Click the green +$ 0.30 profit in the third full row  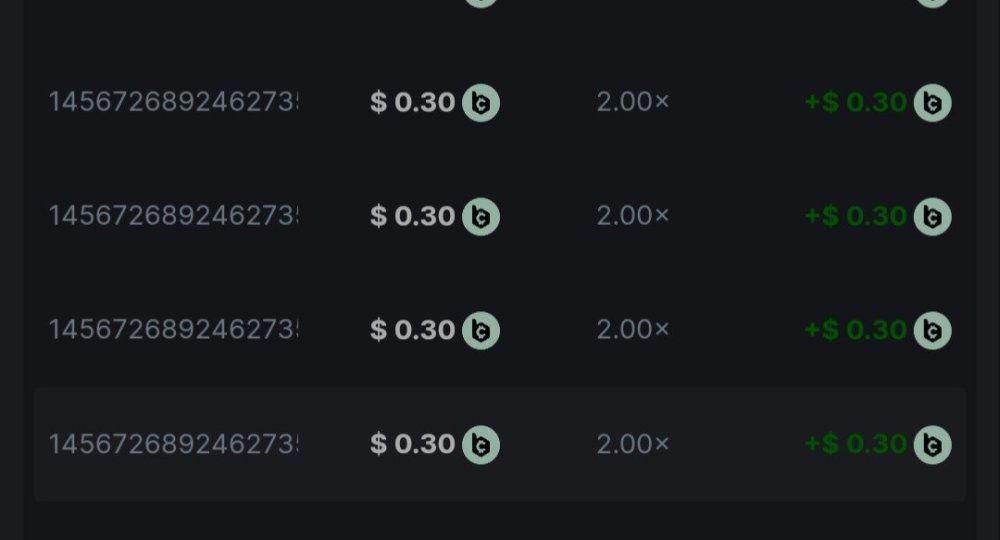click(856, 329)
